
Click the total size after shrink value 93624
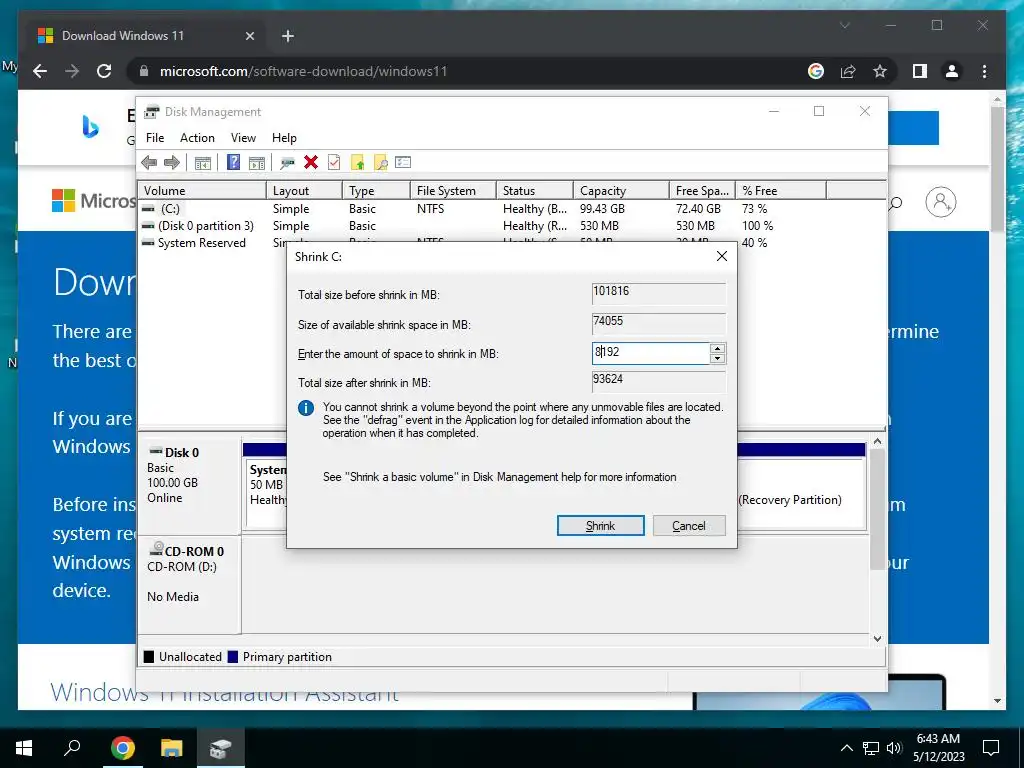pos(607,379)
